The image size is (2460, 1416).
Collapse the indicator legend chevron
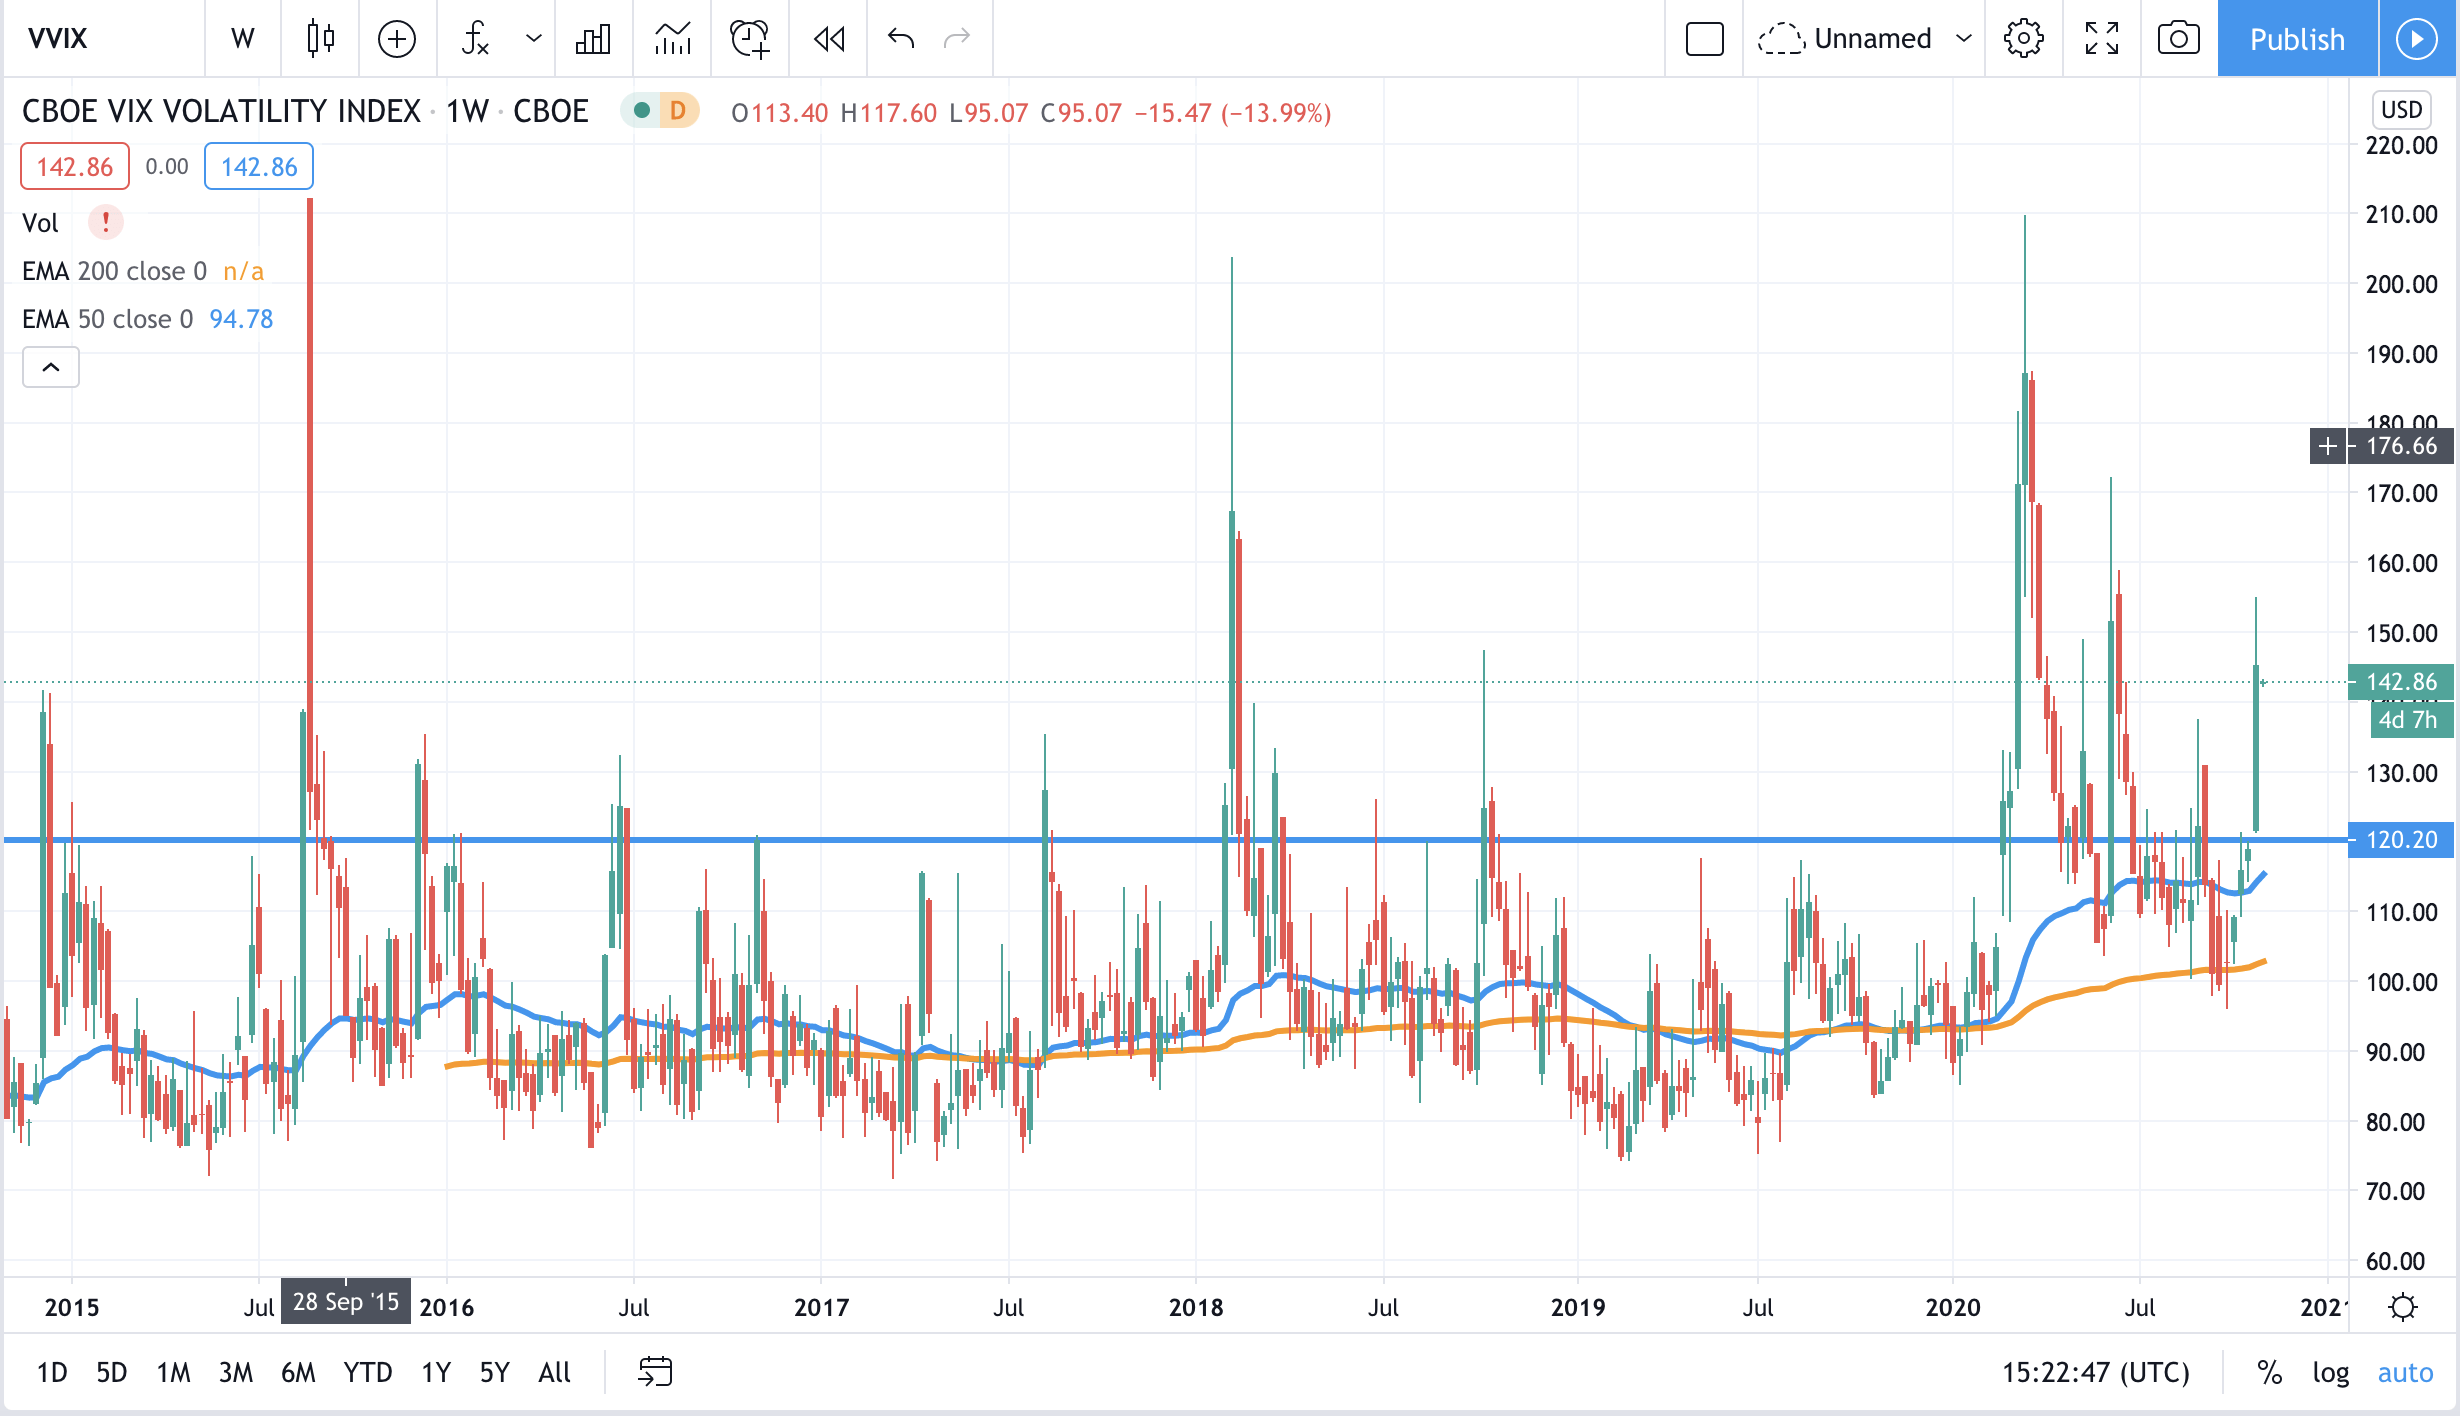point(51,367)
